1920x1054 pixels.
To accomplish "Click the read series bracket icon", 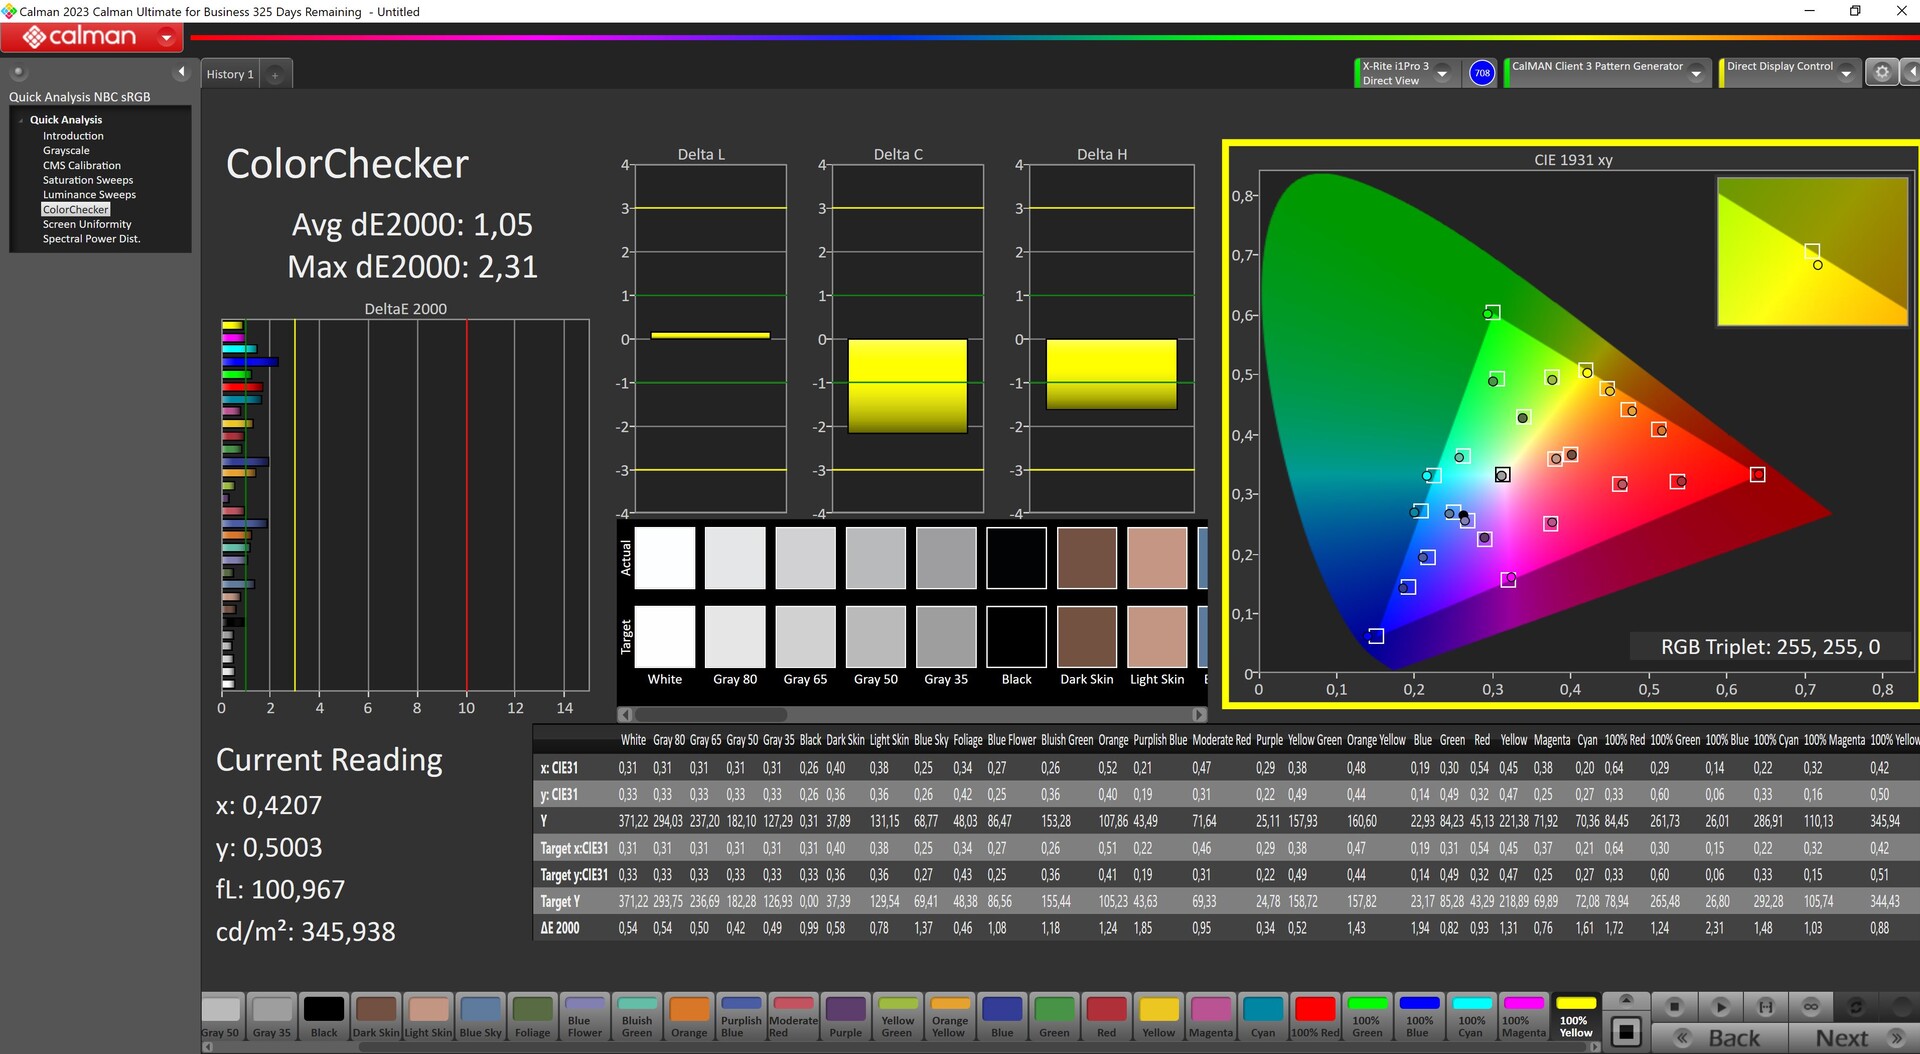I will tap(1766, 1006).
